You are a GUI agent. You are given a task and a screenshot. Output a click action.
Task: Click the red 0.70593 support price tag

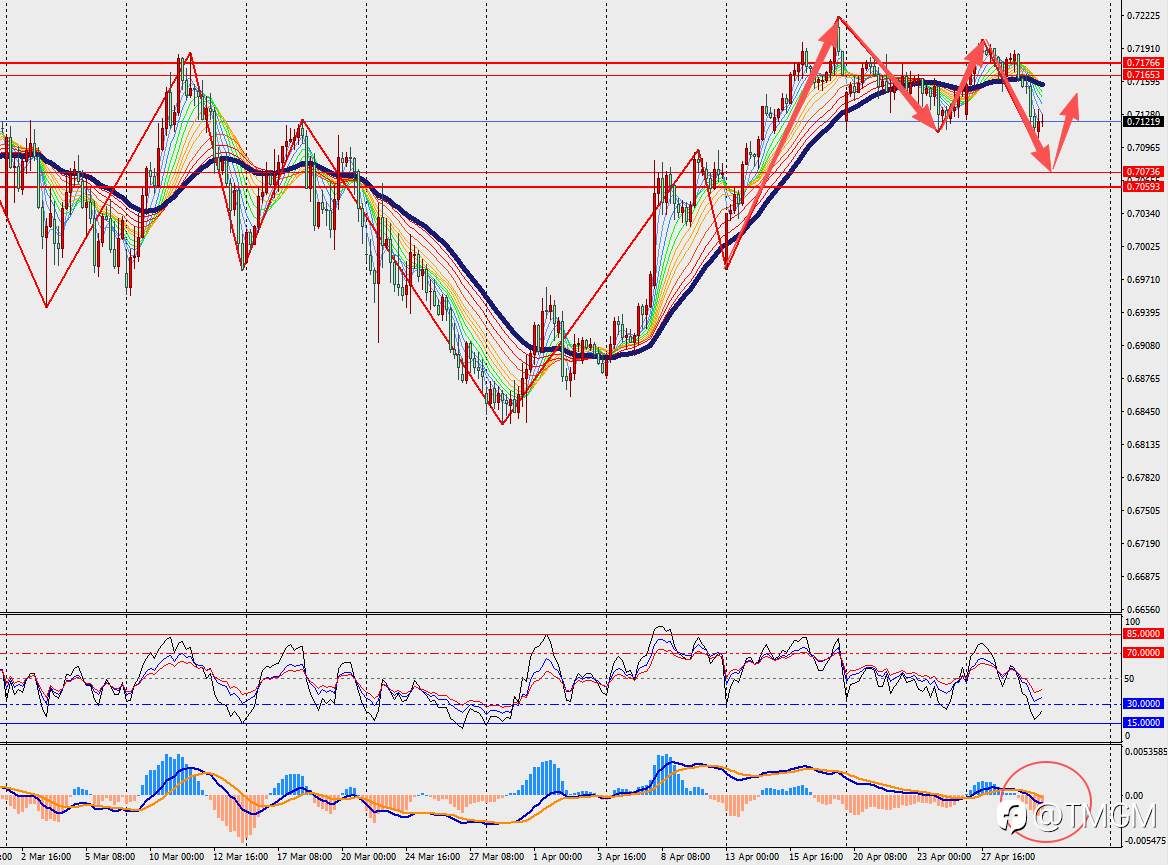pos(1143,186)
